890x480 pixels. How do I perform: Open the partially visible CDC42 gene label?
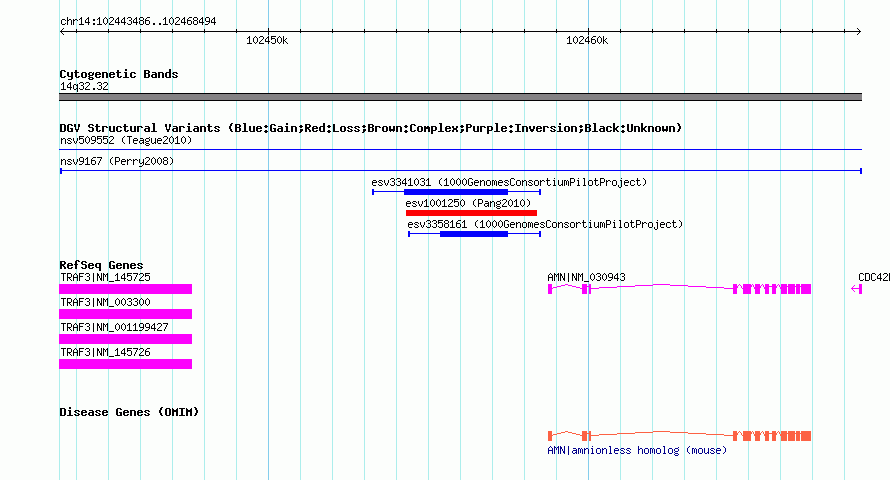pyautogui.click(x=874, y=277)
